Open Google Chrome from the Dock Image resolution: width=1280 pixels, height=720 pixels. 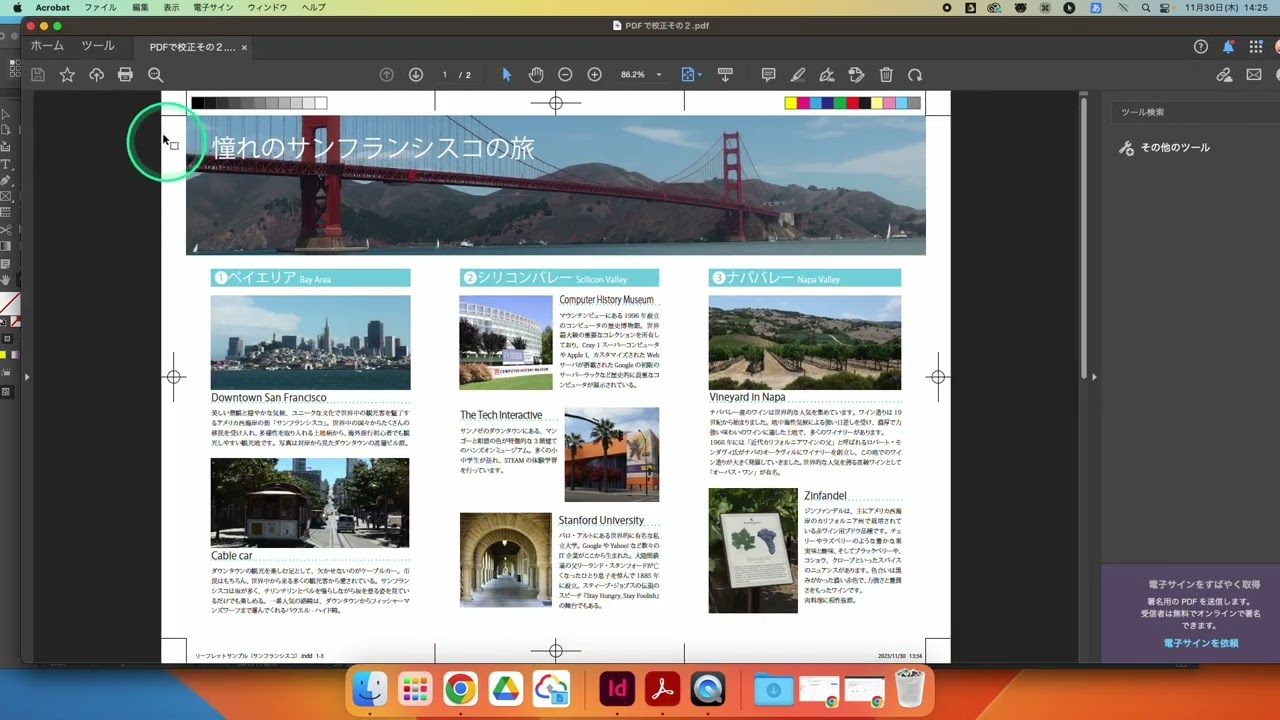[460, 689]
